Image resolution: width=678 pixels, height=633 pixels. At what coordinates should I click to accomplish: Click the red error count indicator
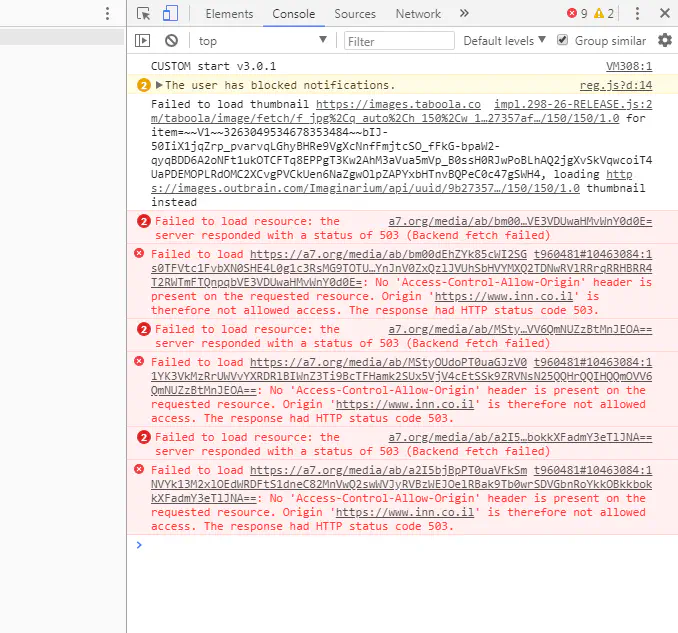click(x=577, y=14)
